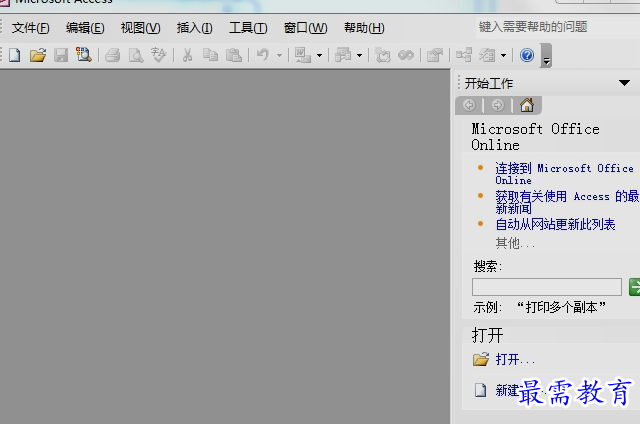
Task: Click the blank page icon beside 新建
Action: click(480, 390)
